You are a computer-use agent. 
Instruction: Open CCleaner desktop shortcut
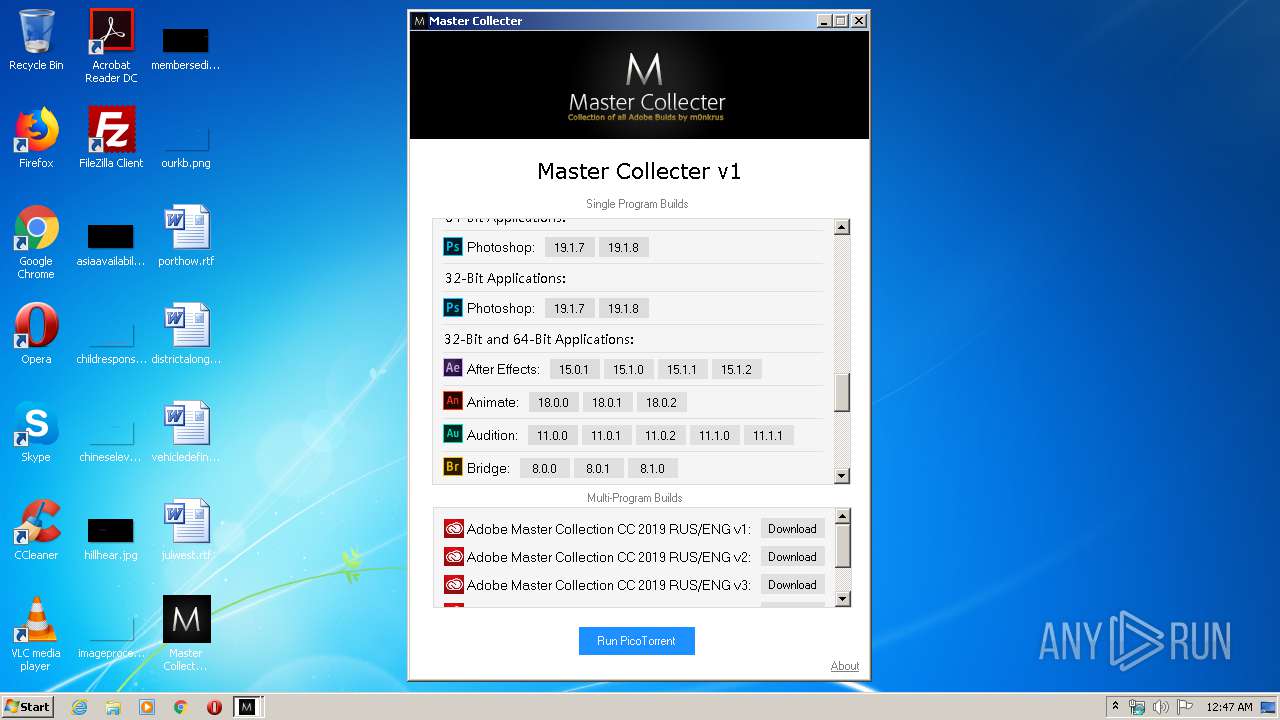[36, 530]
